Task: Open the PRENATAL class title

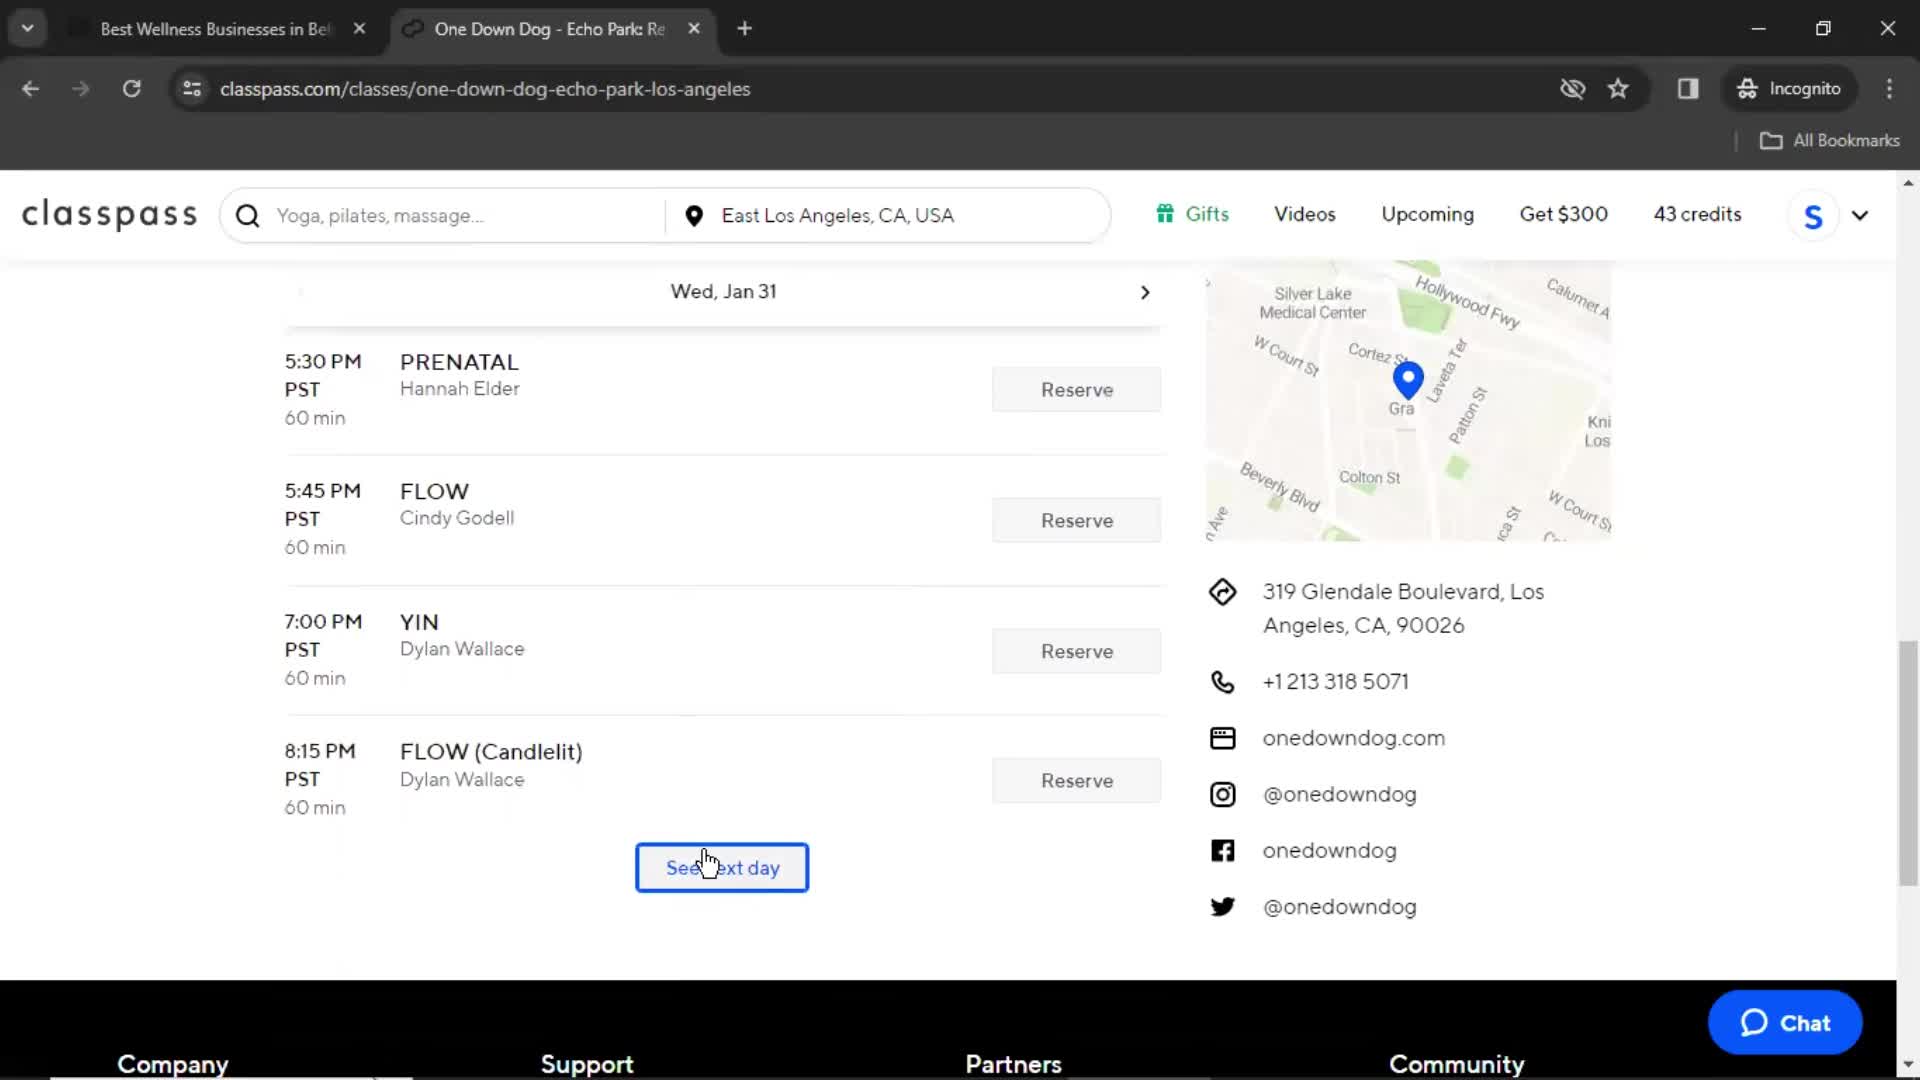Action: tap(459, 362)
